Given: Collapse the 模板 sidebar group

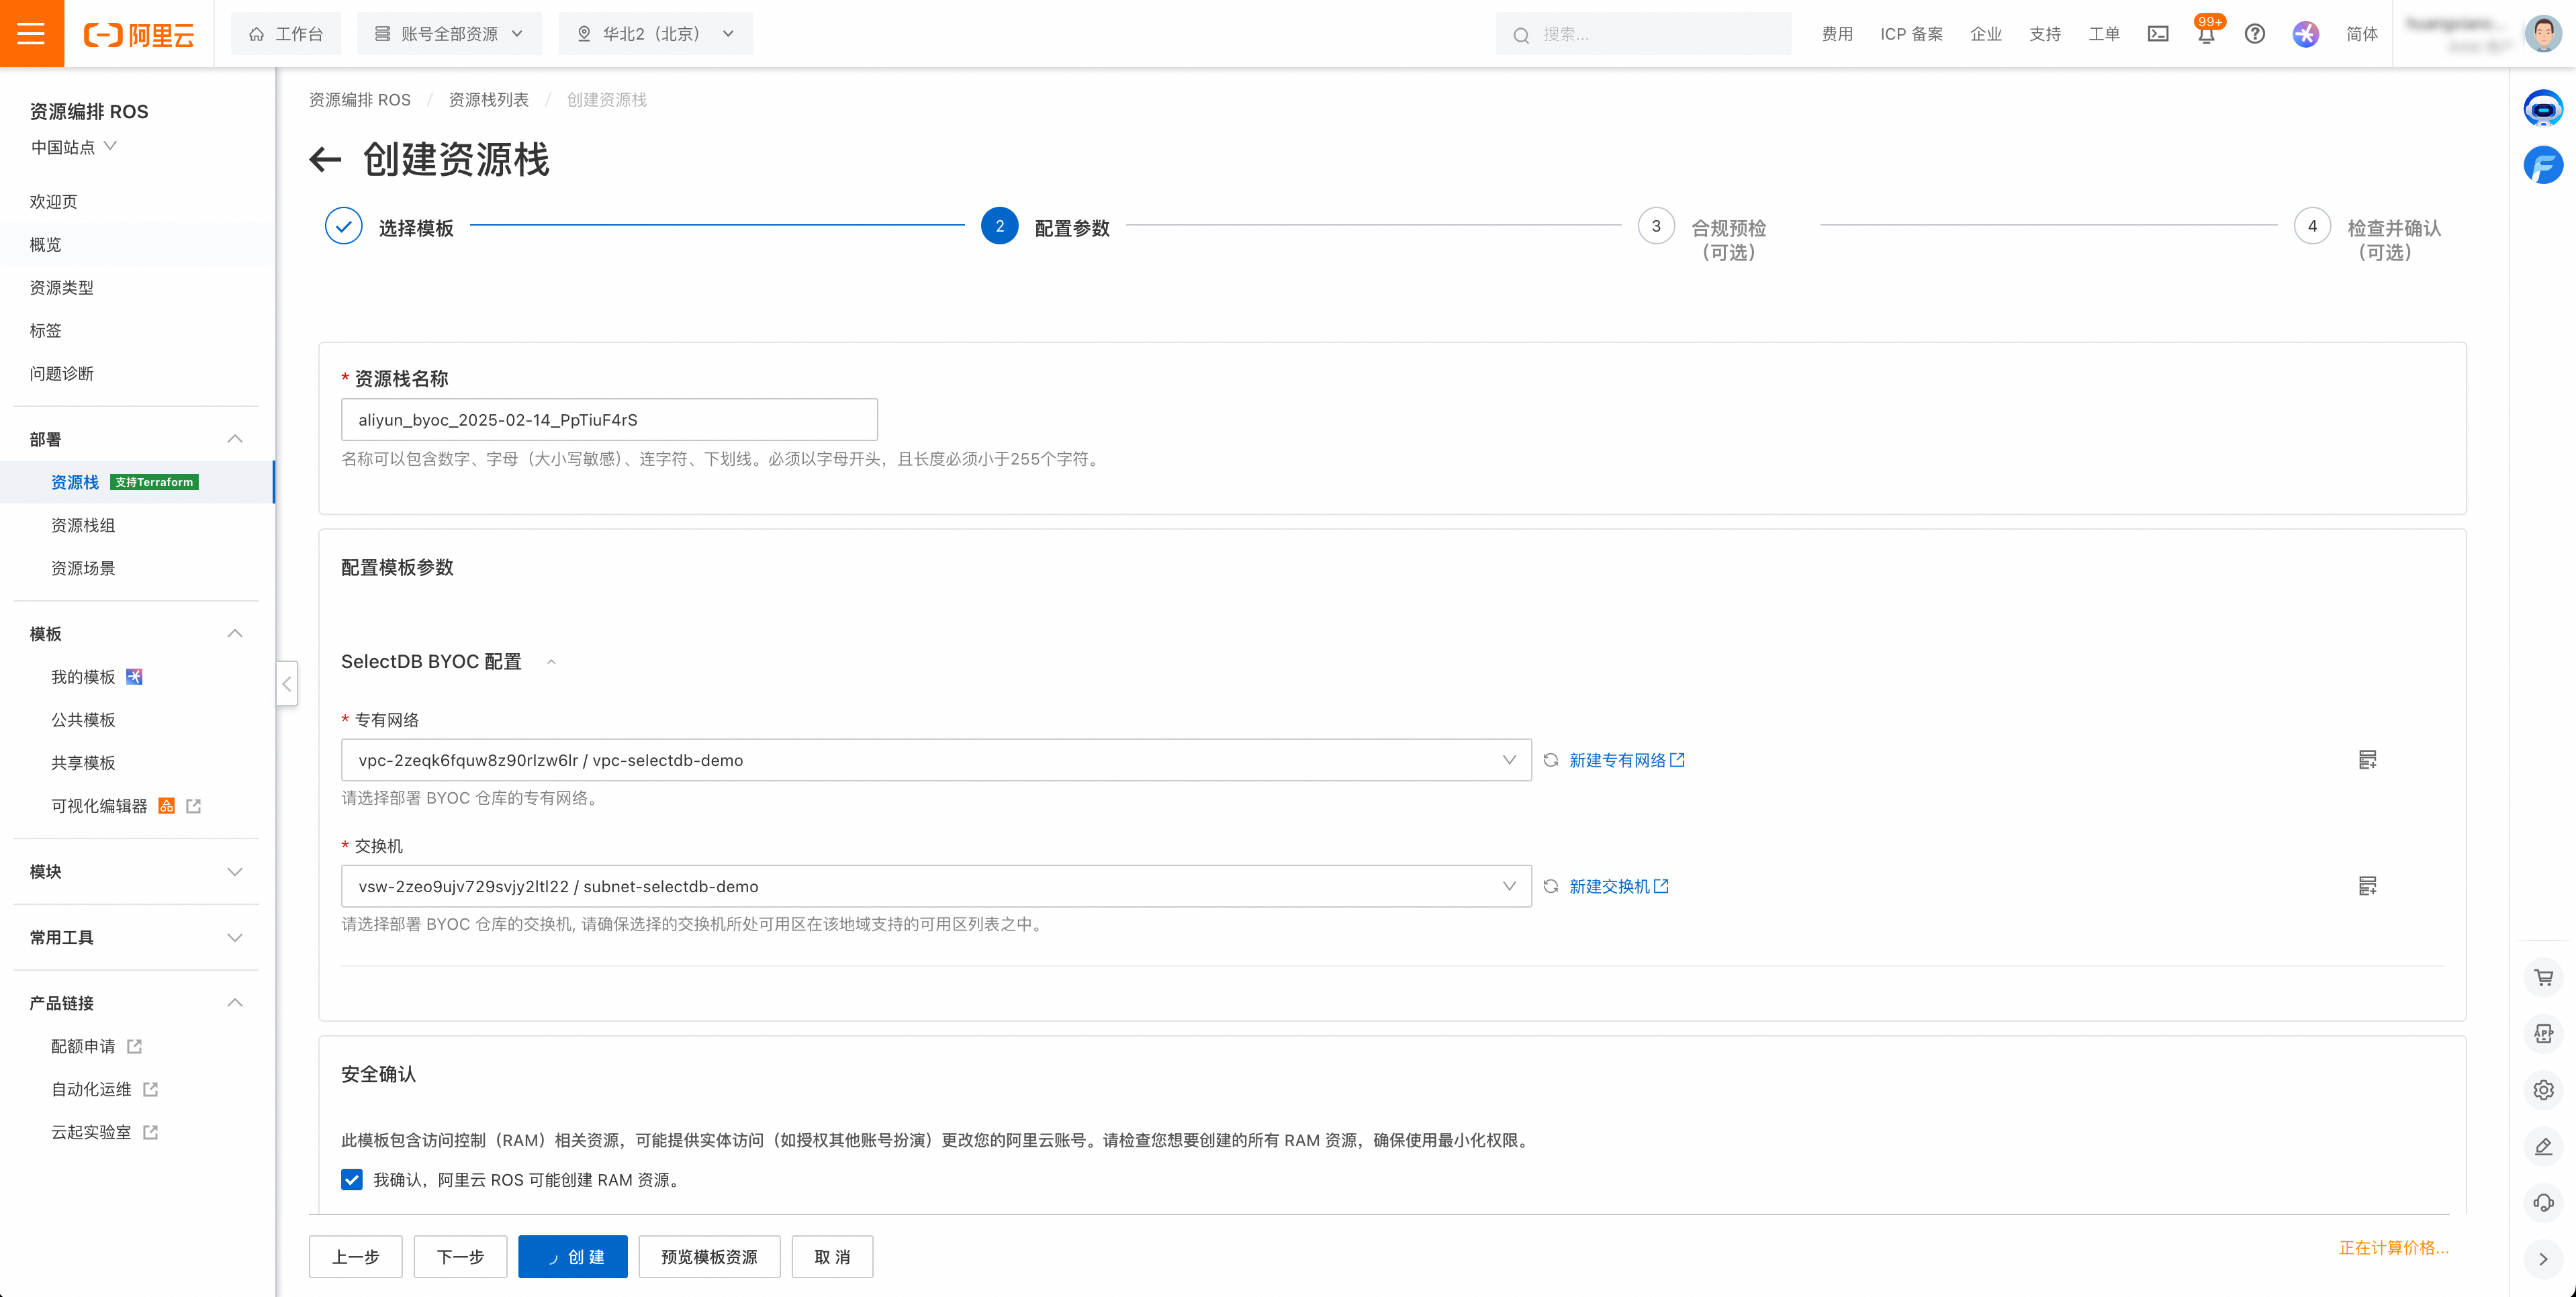Looking at the screenshot, I should (x=235, y=634).
